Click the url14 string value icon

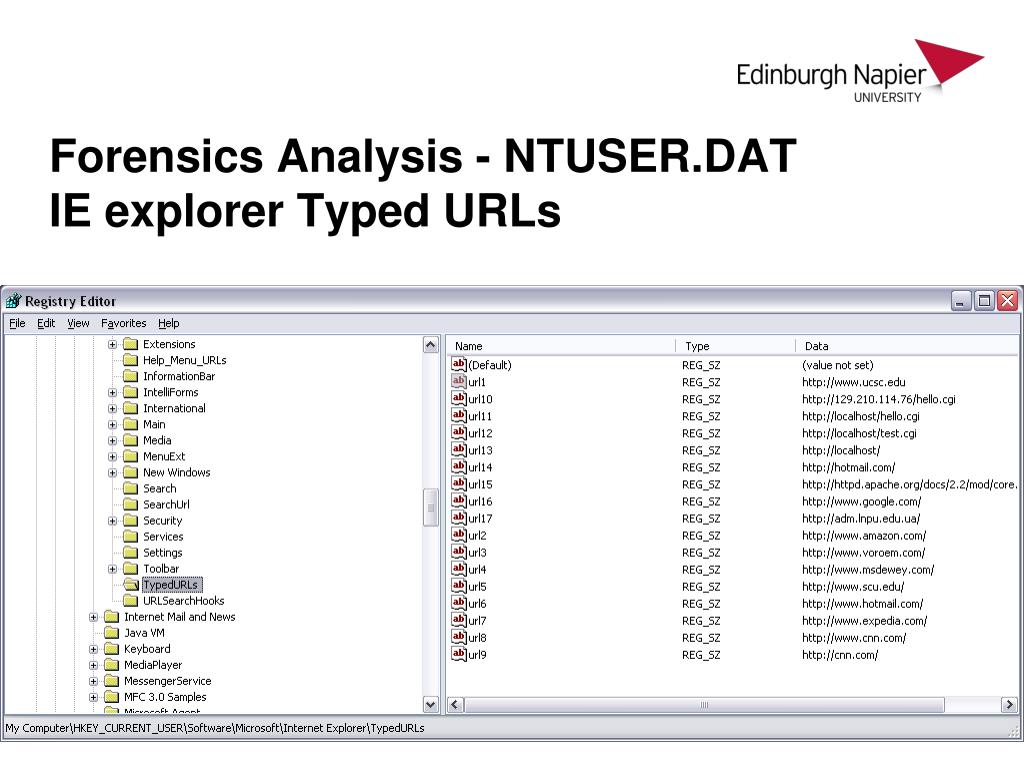[x=459, y=466]
